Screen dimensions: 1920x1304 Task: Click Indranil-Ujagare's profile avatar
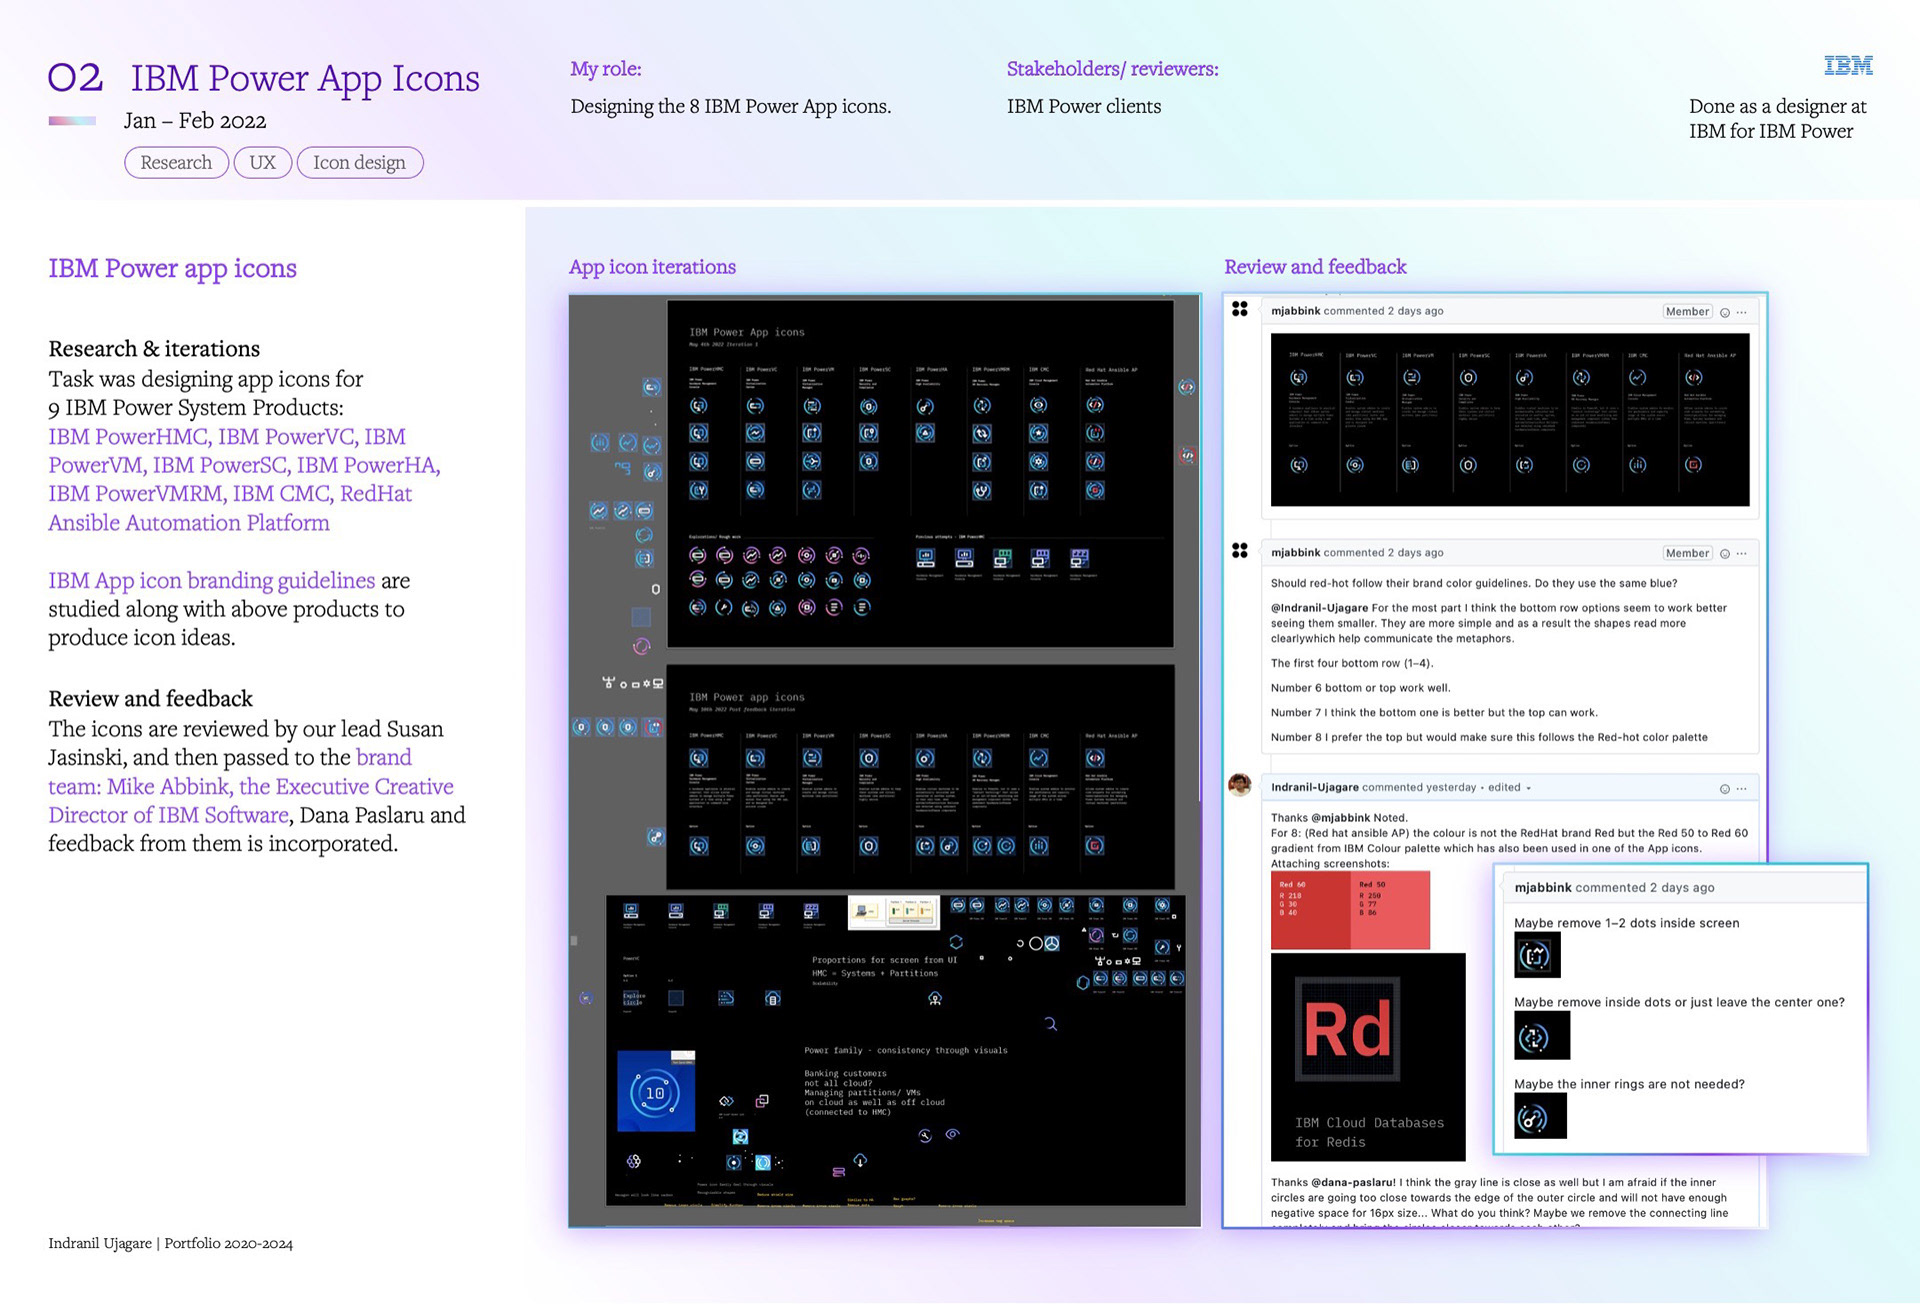1239,785
